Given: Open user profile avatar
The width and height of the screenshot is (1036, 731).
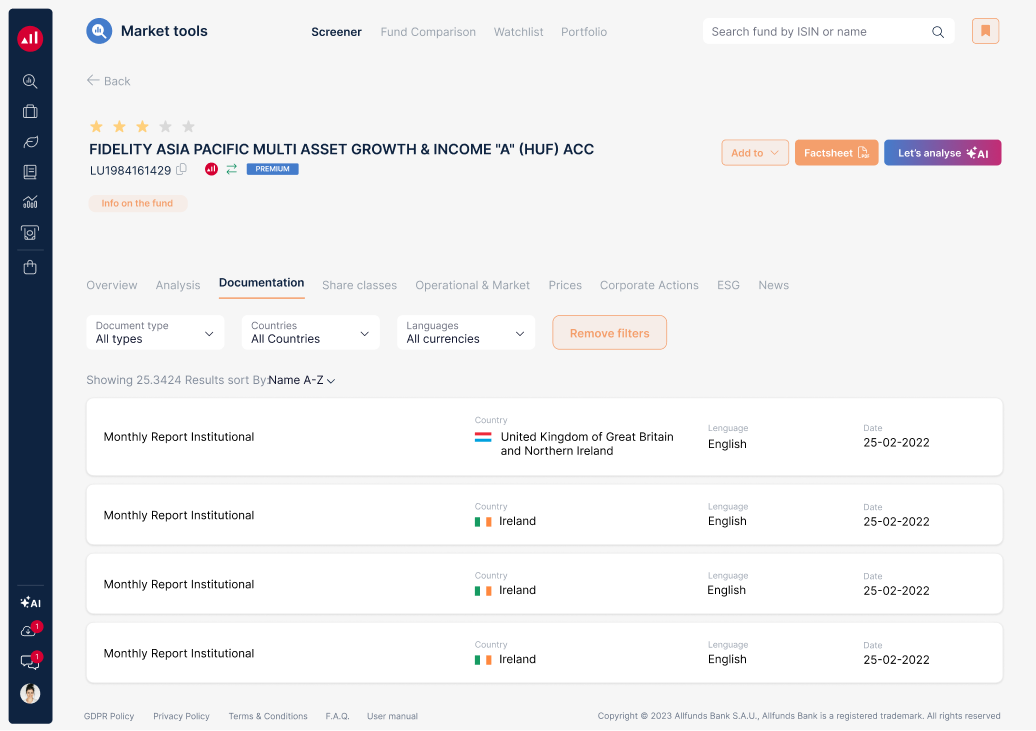Looking at the screenshot, I should pyautogui.click(x=30, y=693).
